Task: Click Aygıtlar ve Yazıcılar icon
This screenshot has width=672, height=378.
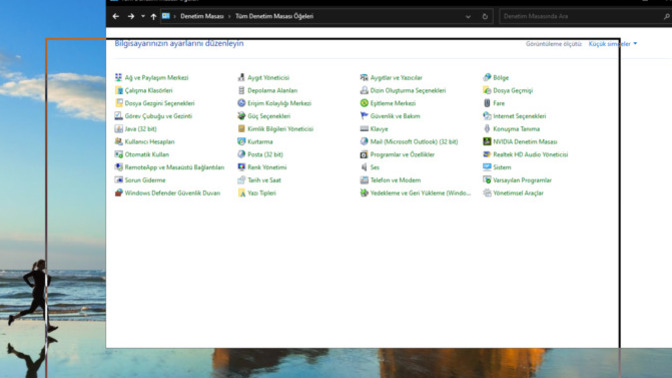Action: pos(364,78)
